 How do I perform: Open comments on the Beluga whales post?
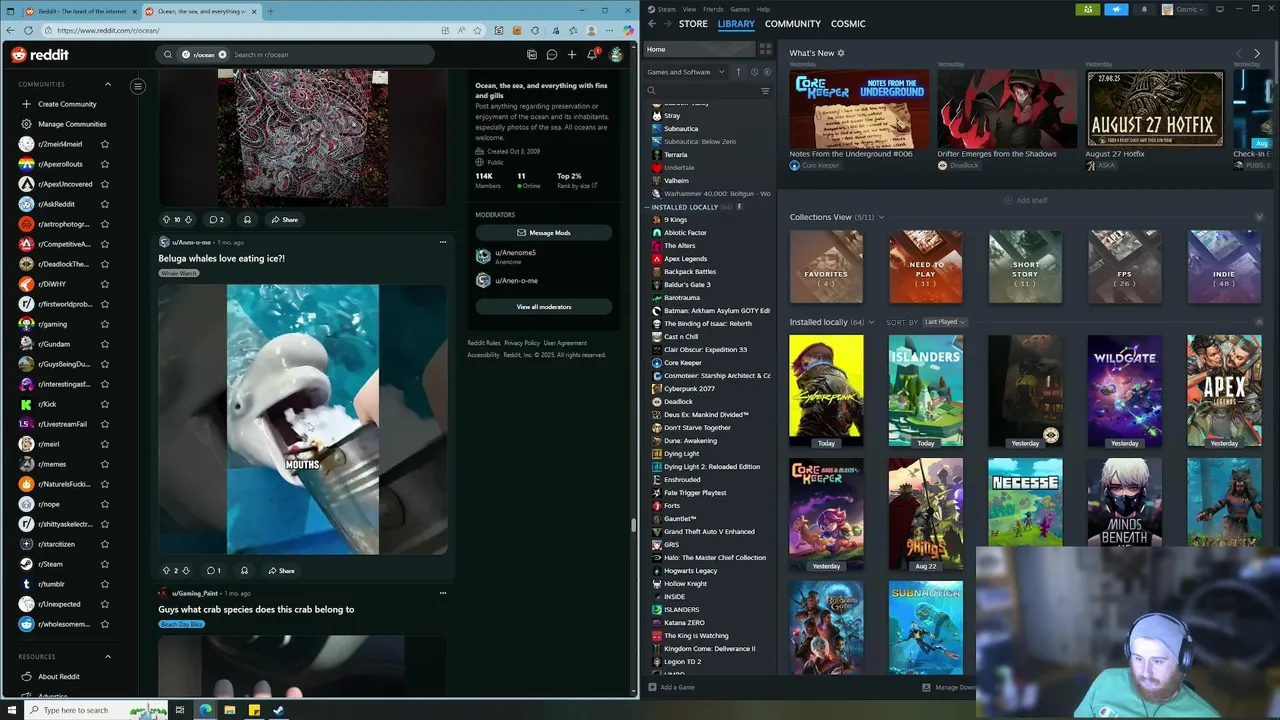[x=213, y=571]
